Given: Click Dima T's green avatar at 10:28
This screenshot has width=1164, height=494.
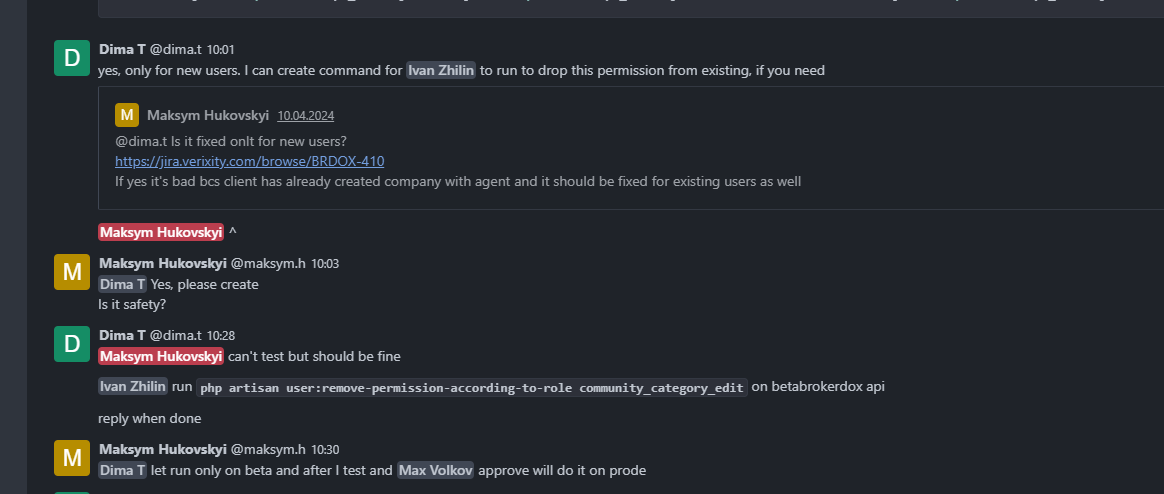Looking at the screenshot, I should click(72, 344).
